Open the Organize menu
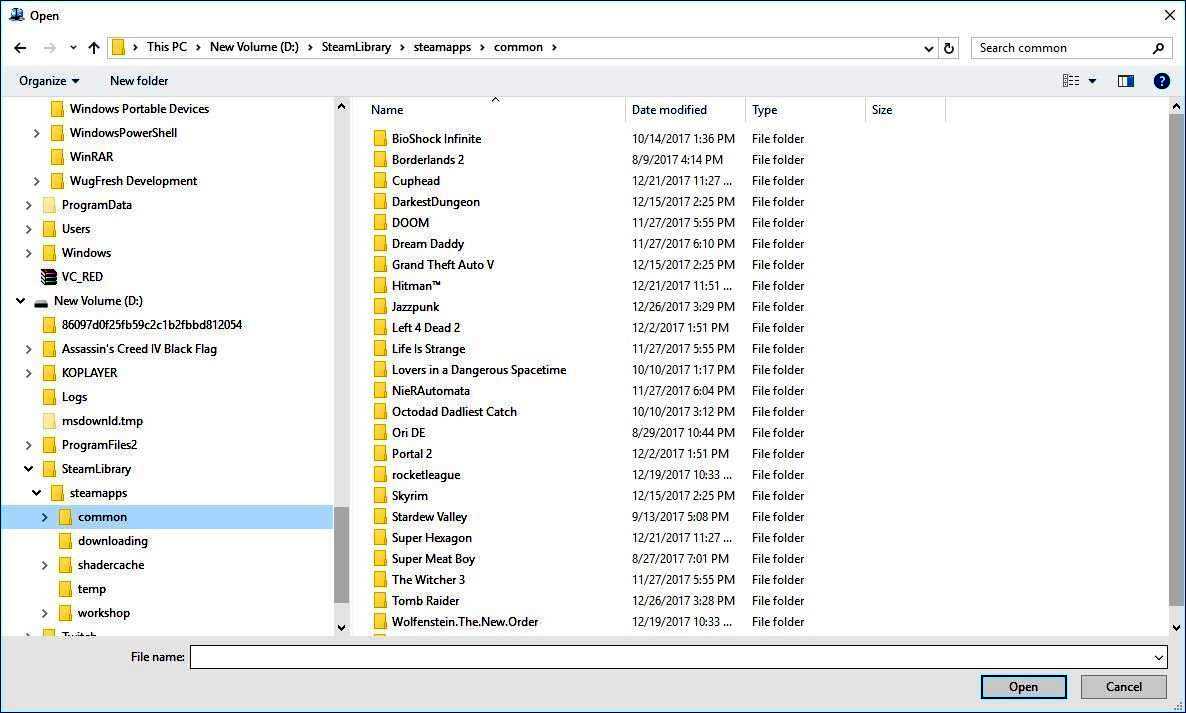Screen dimensions: 1186x713 click(x=48, y=81)
